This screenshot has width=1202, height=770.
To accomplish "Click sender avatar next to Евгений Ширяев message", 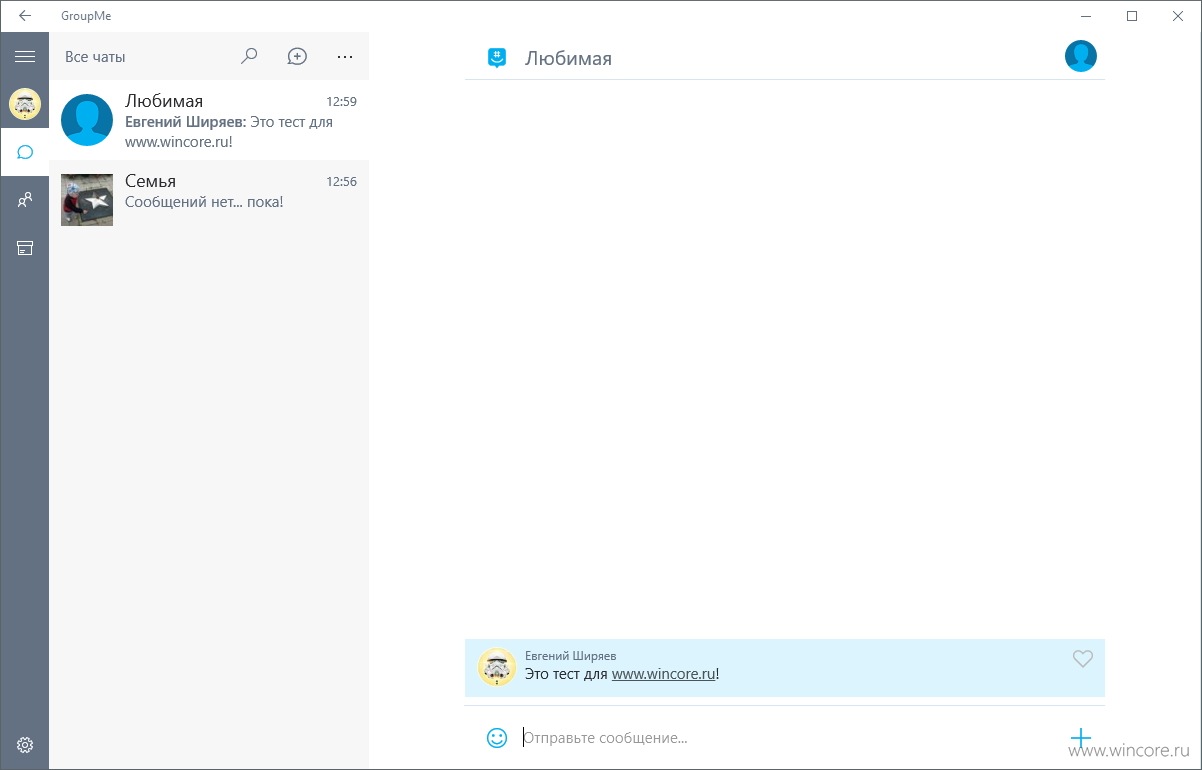I will coord(497,667).
